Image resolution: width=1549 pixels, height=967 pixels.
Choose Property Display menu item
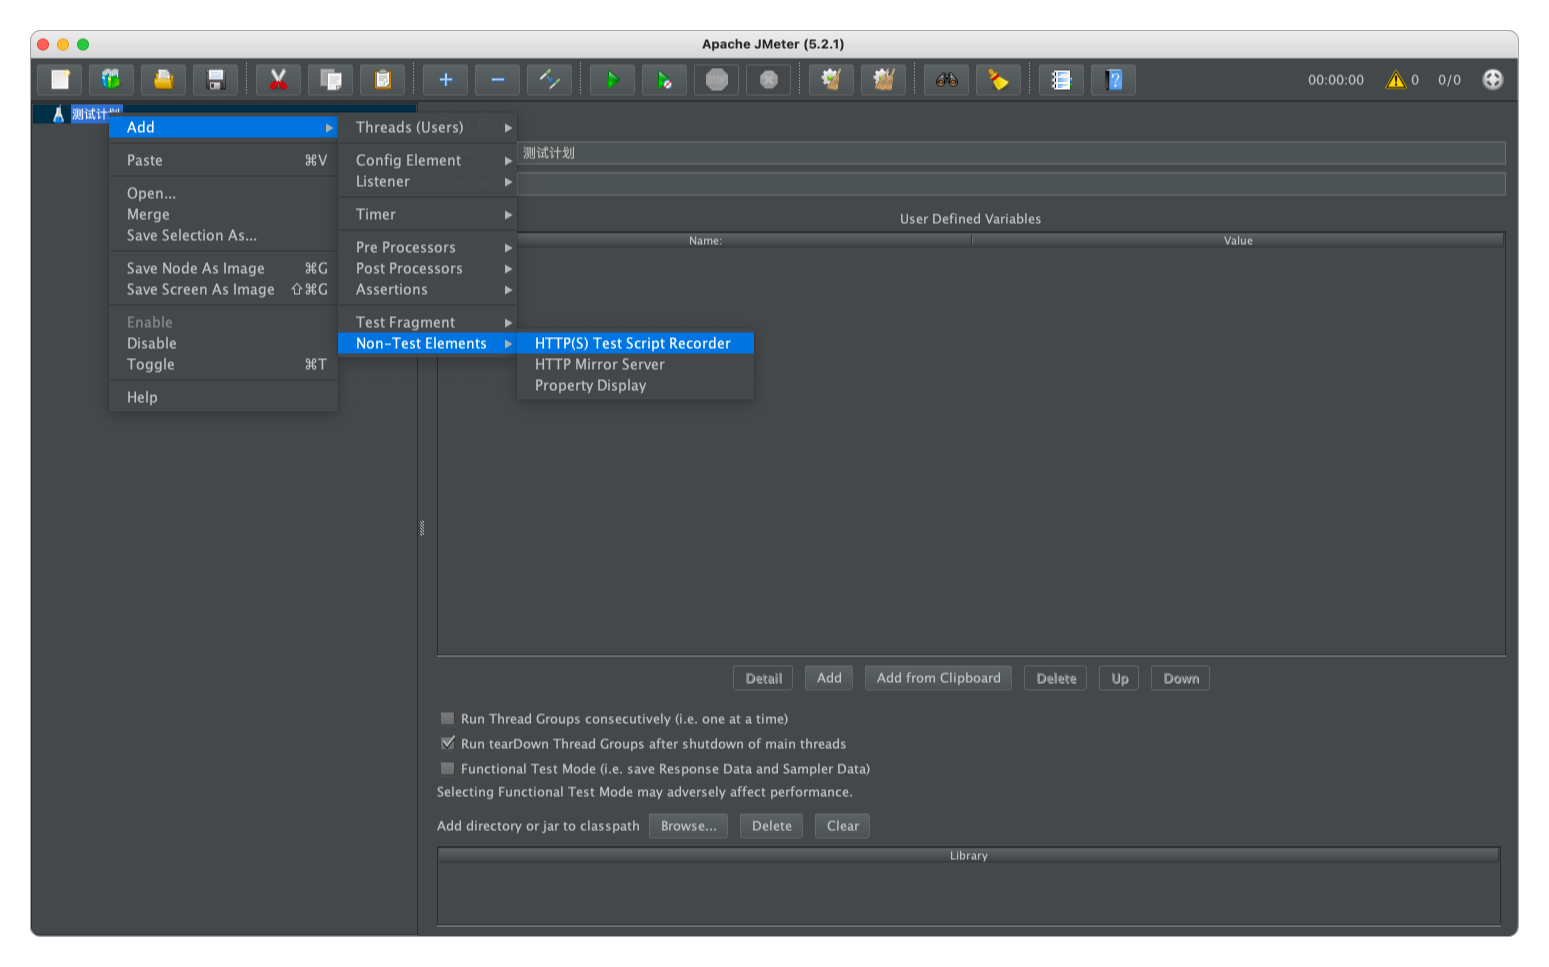click(635, 385)
